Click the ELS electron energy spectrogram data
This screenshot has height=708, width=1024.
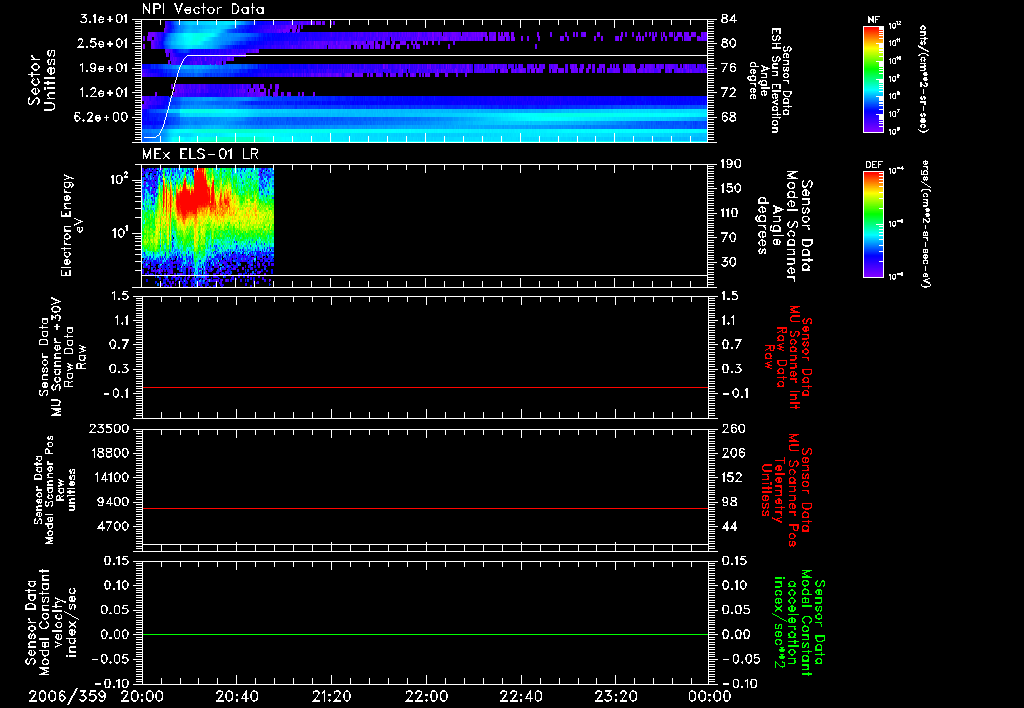[x=208, y=226]
